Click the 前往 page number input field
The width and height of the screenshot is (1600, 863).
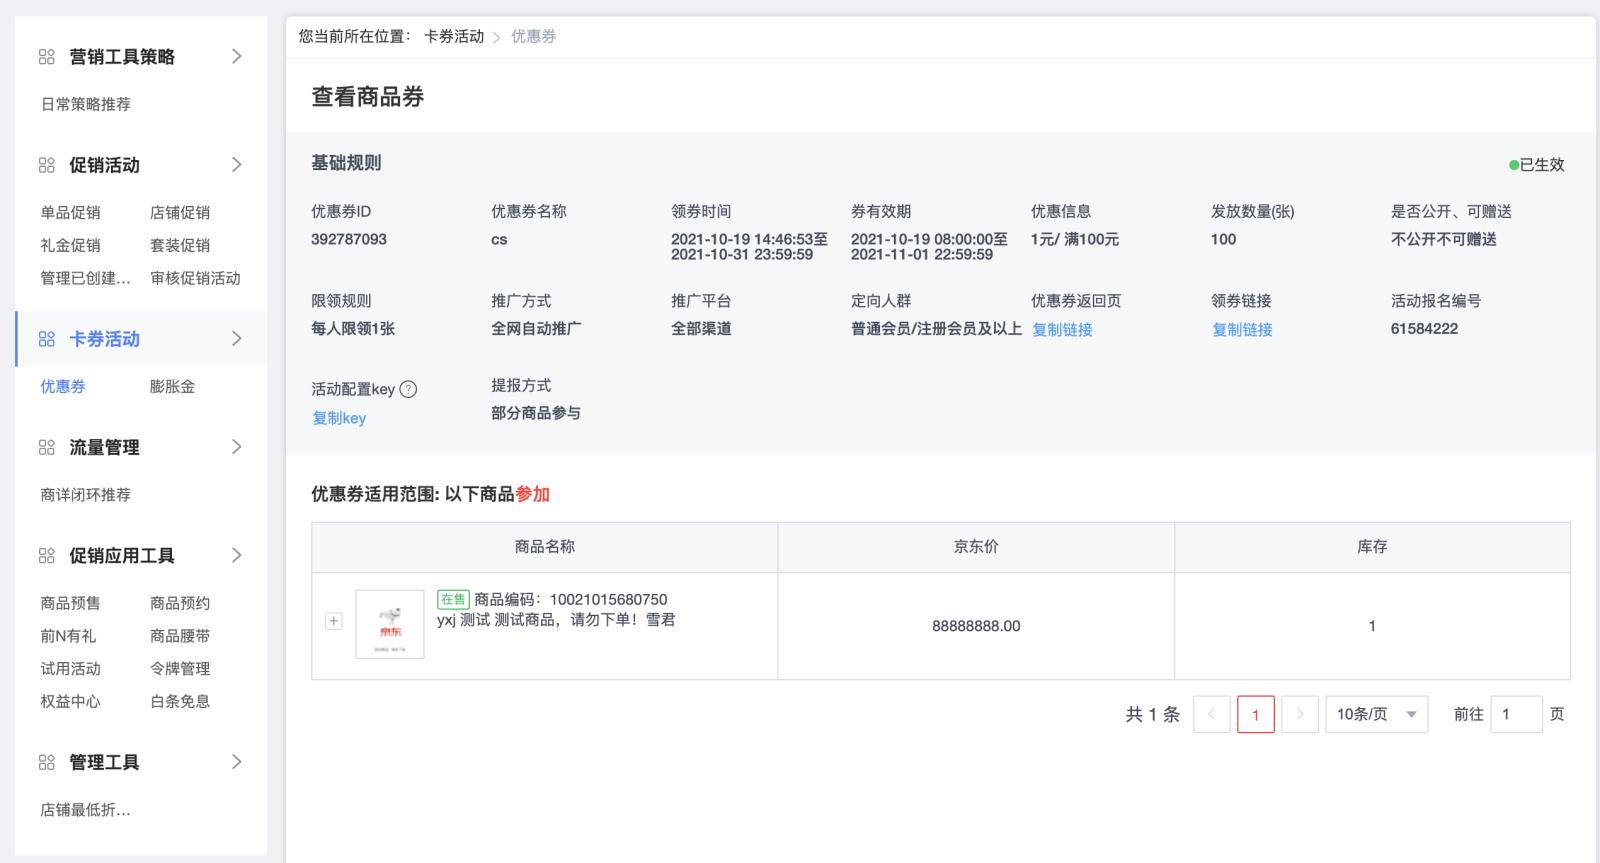(x=1517, y=714)
